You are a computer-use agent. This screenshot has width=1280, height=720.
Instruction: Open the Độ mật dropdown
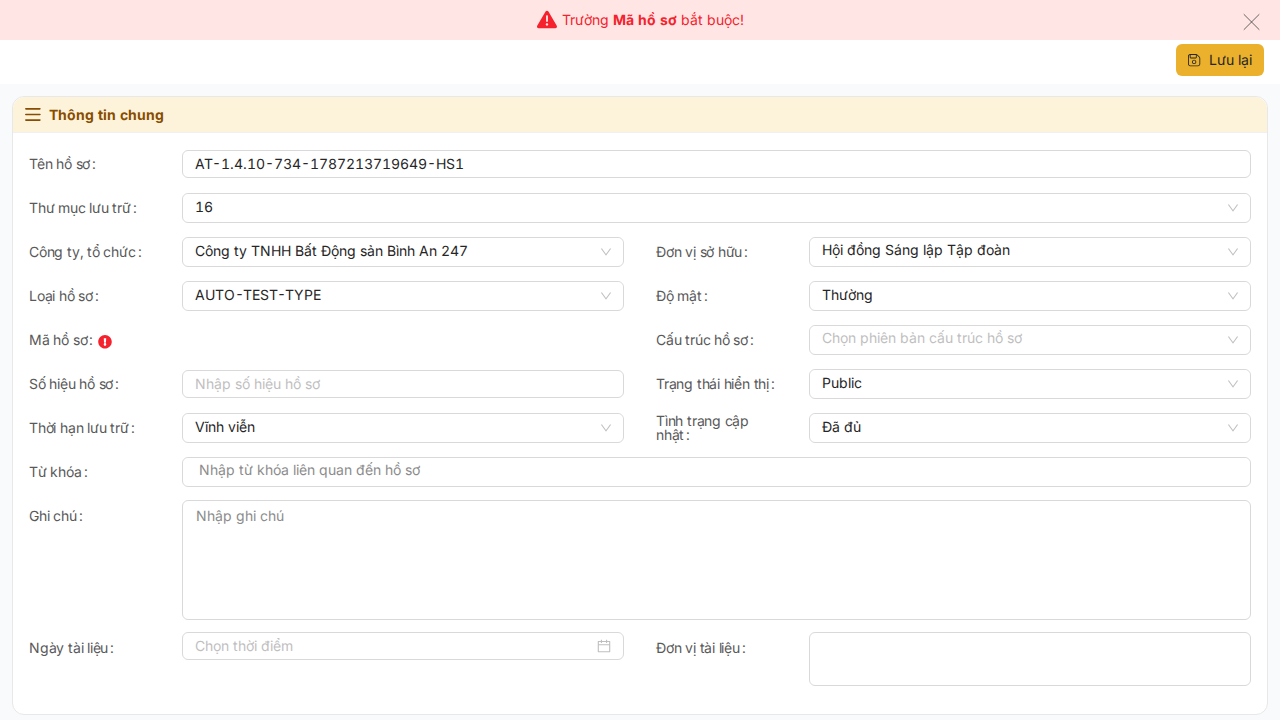coord(1030,296)
